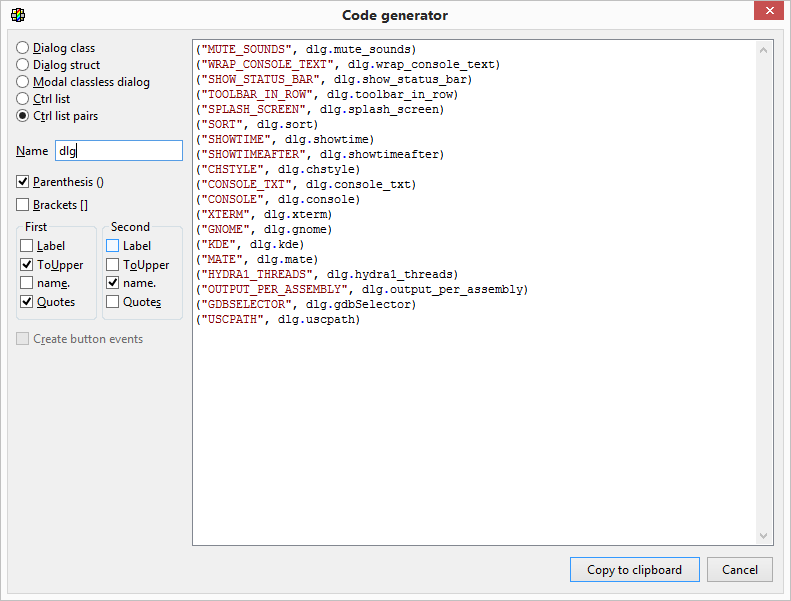This screenshot has width=791, height=601.
Task: Check Label in the Second group
Action: [113, 246]
